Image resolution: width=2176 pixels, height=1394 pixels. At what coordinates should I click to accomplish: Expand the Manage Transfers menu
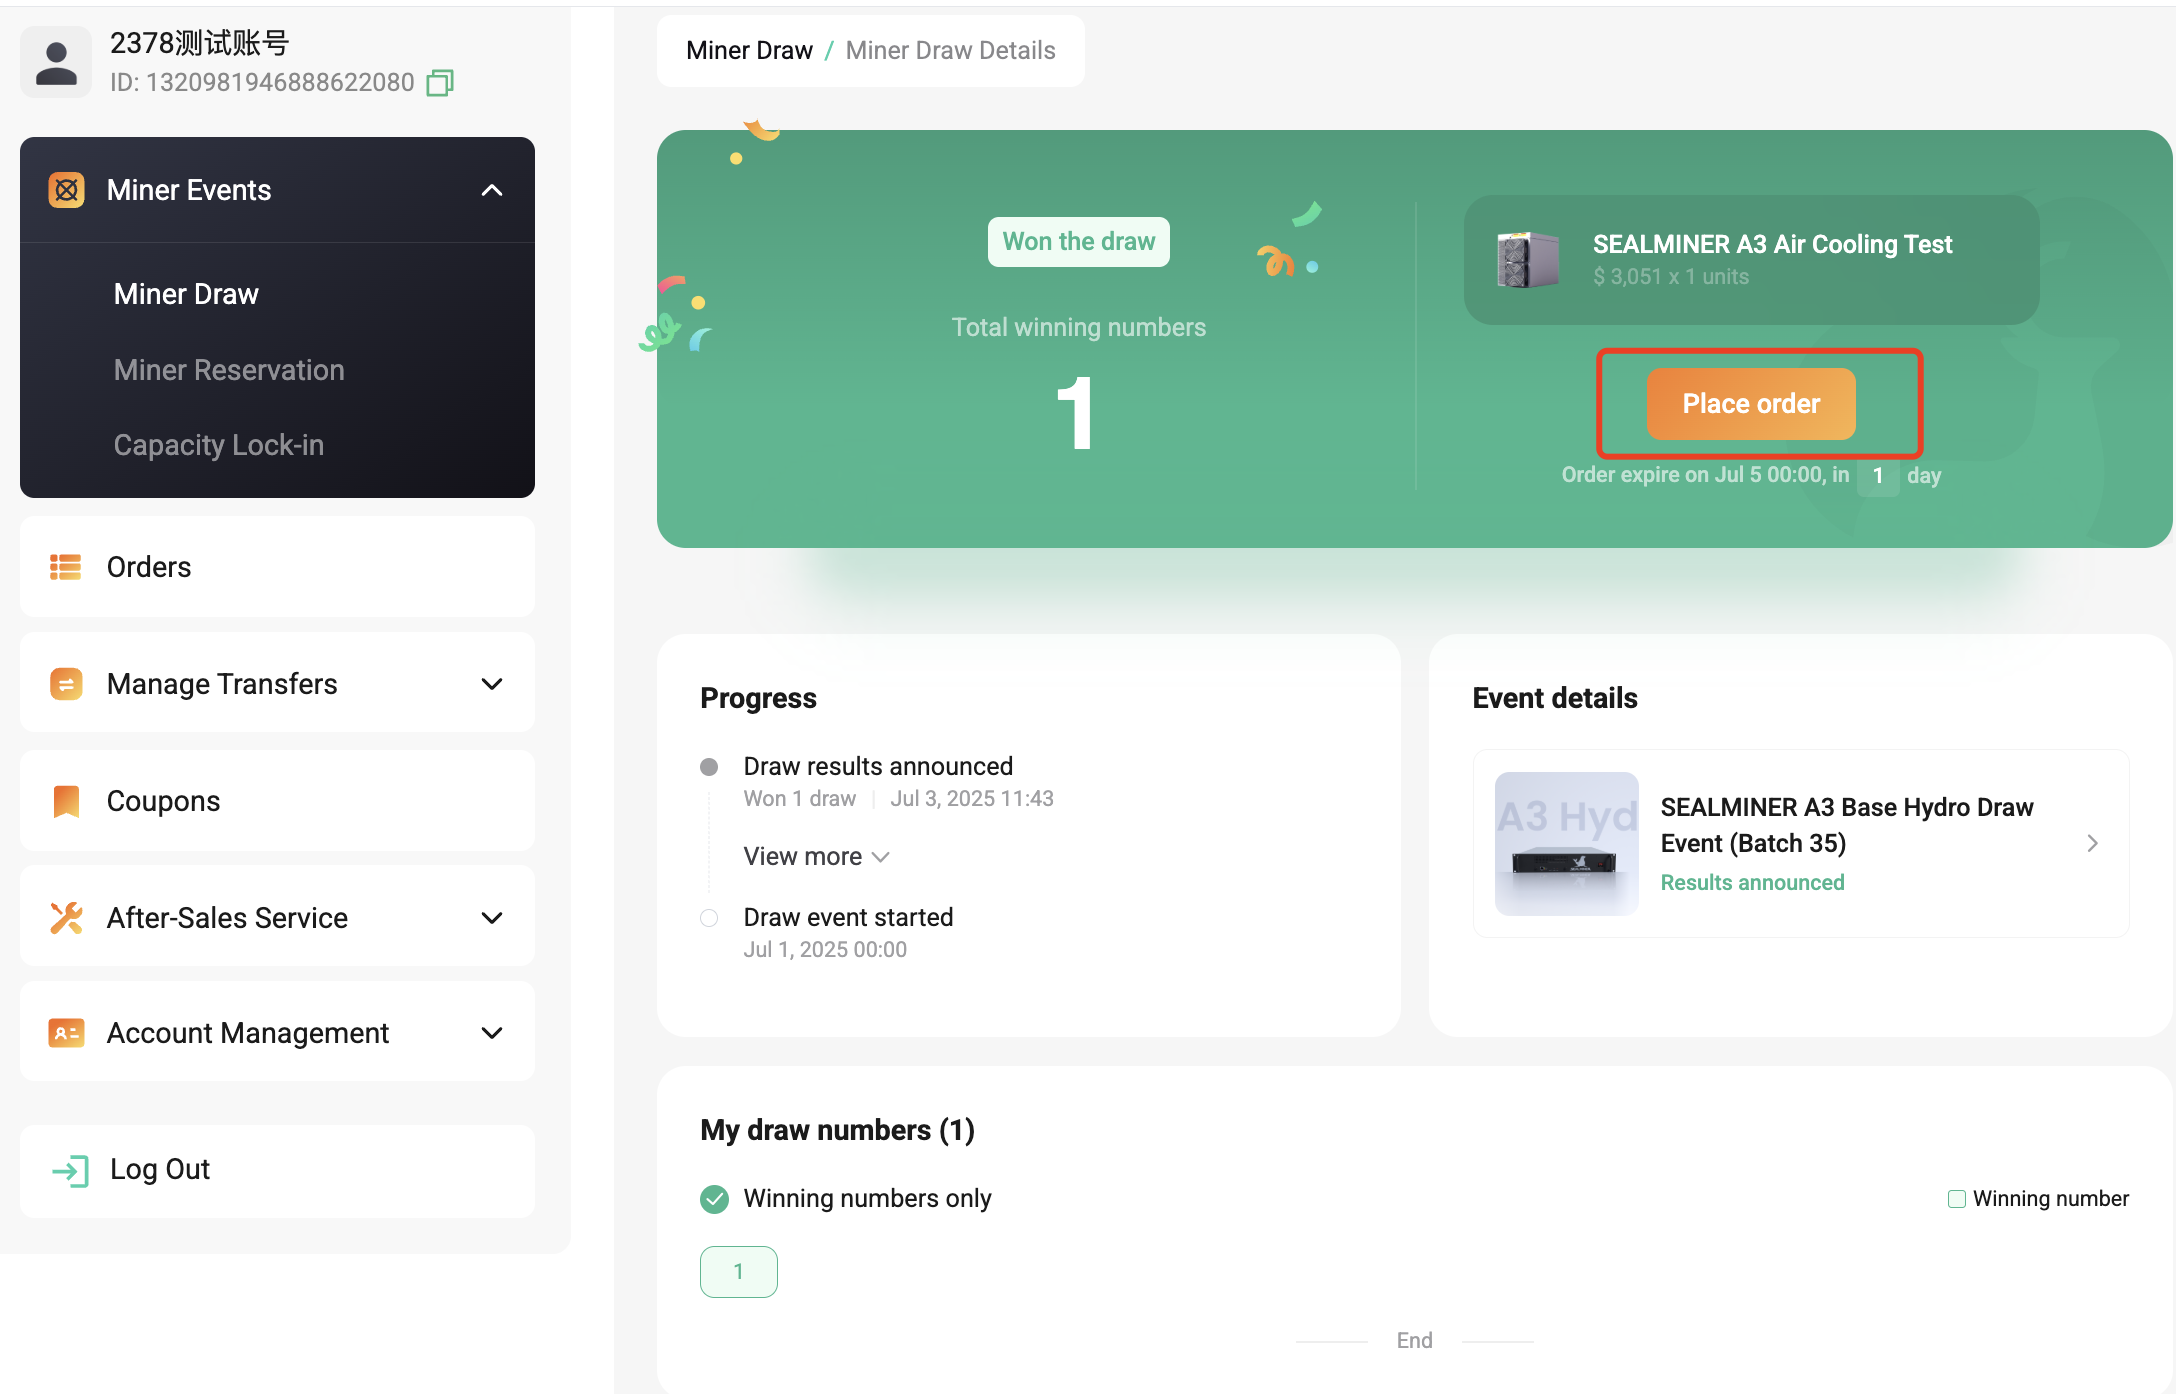point(492,684)
